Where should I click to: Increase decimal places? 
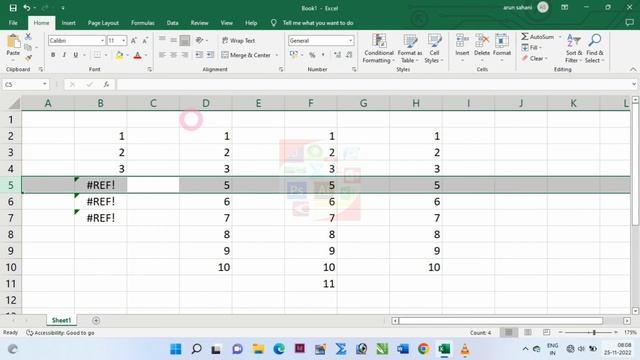point(337,55)
